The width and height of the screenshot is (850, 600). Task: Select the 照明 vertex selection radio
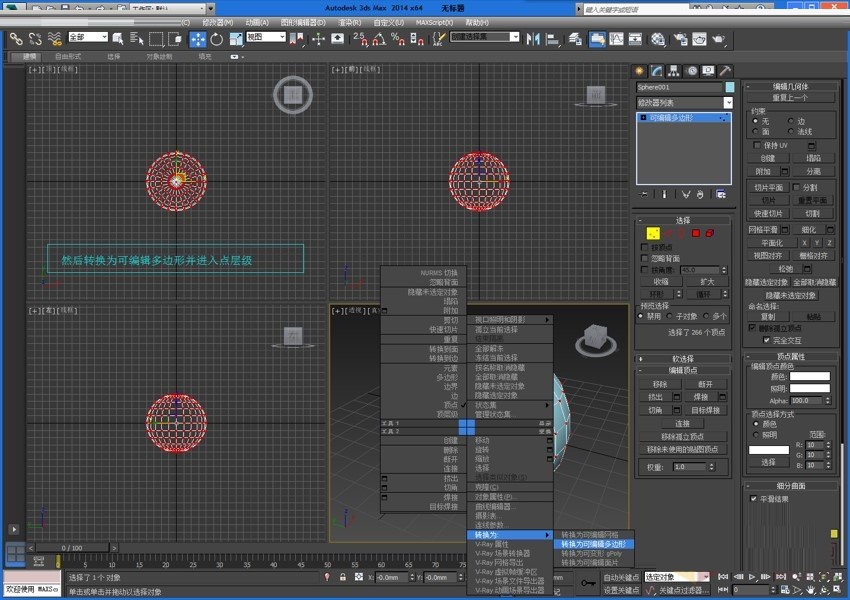click(756, 435)
